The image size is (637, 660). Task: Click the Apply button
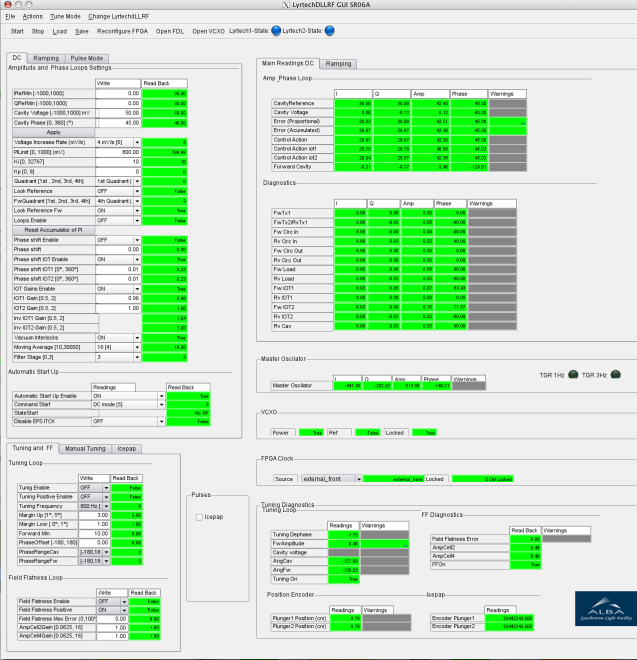(53, 132)
